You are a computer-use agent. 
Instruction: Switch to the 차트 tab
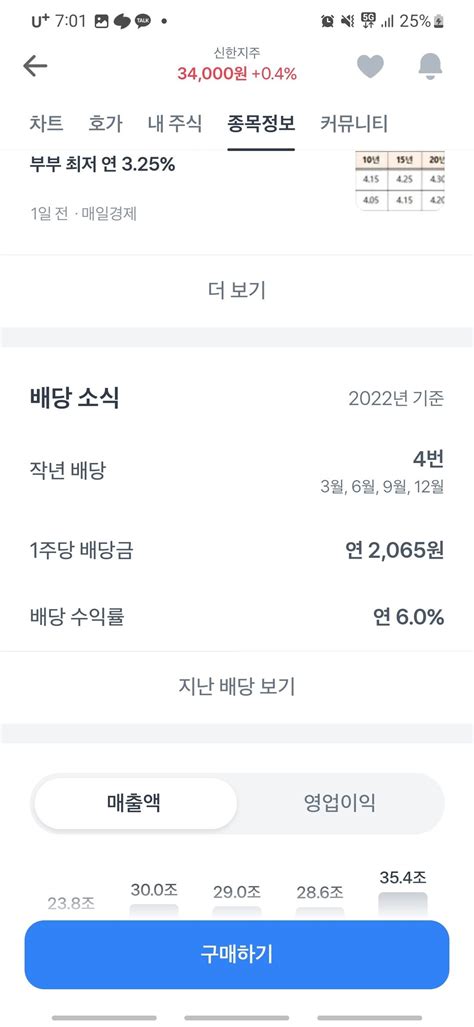pos(46,123)
